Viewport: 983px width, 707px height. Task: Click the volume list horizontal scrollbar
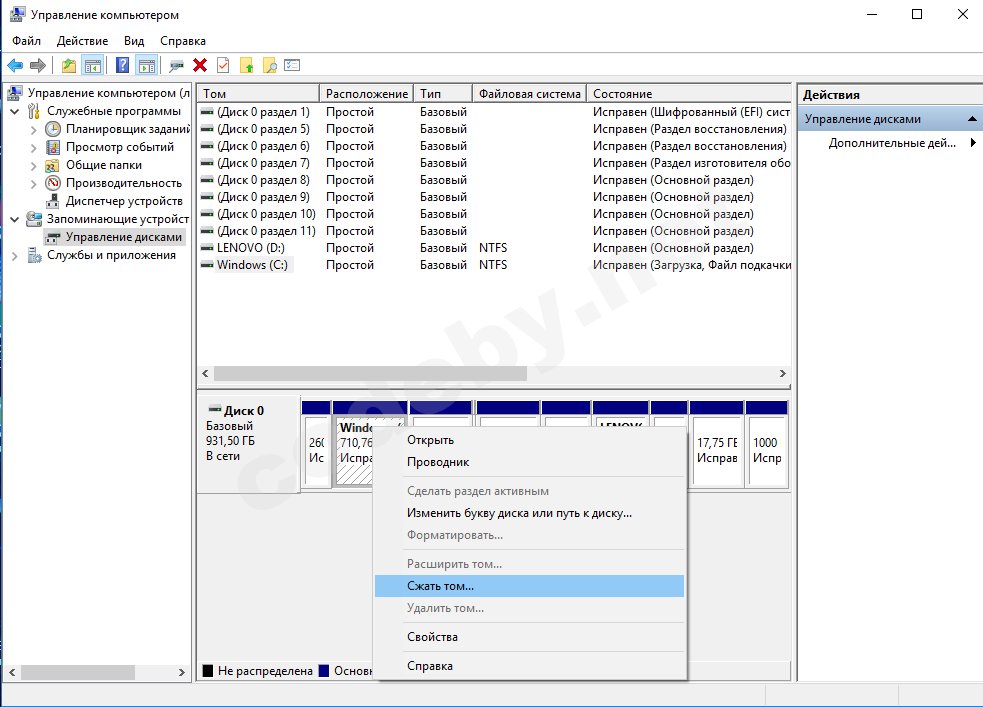pyautogui.click(x=370, y=373)
